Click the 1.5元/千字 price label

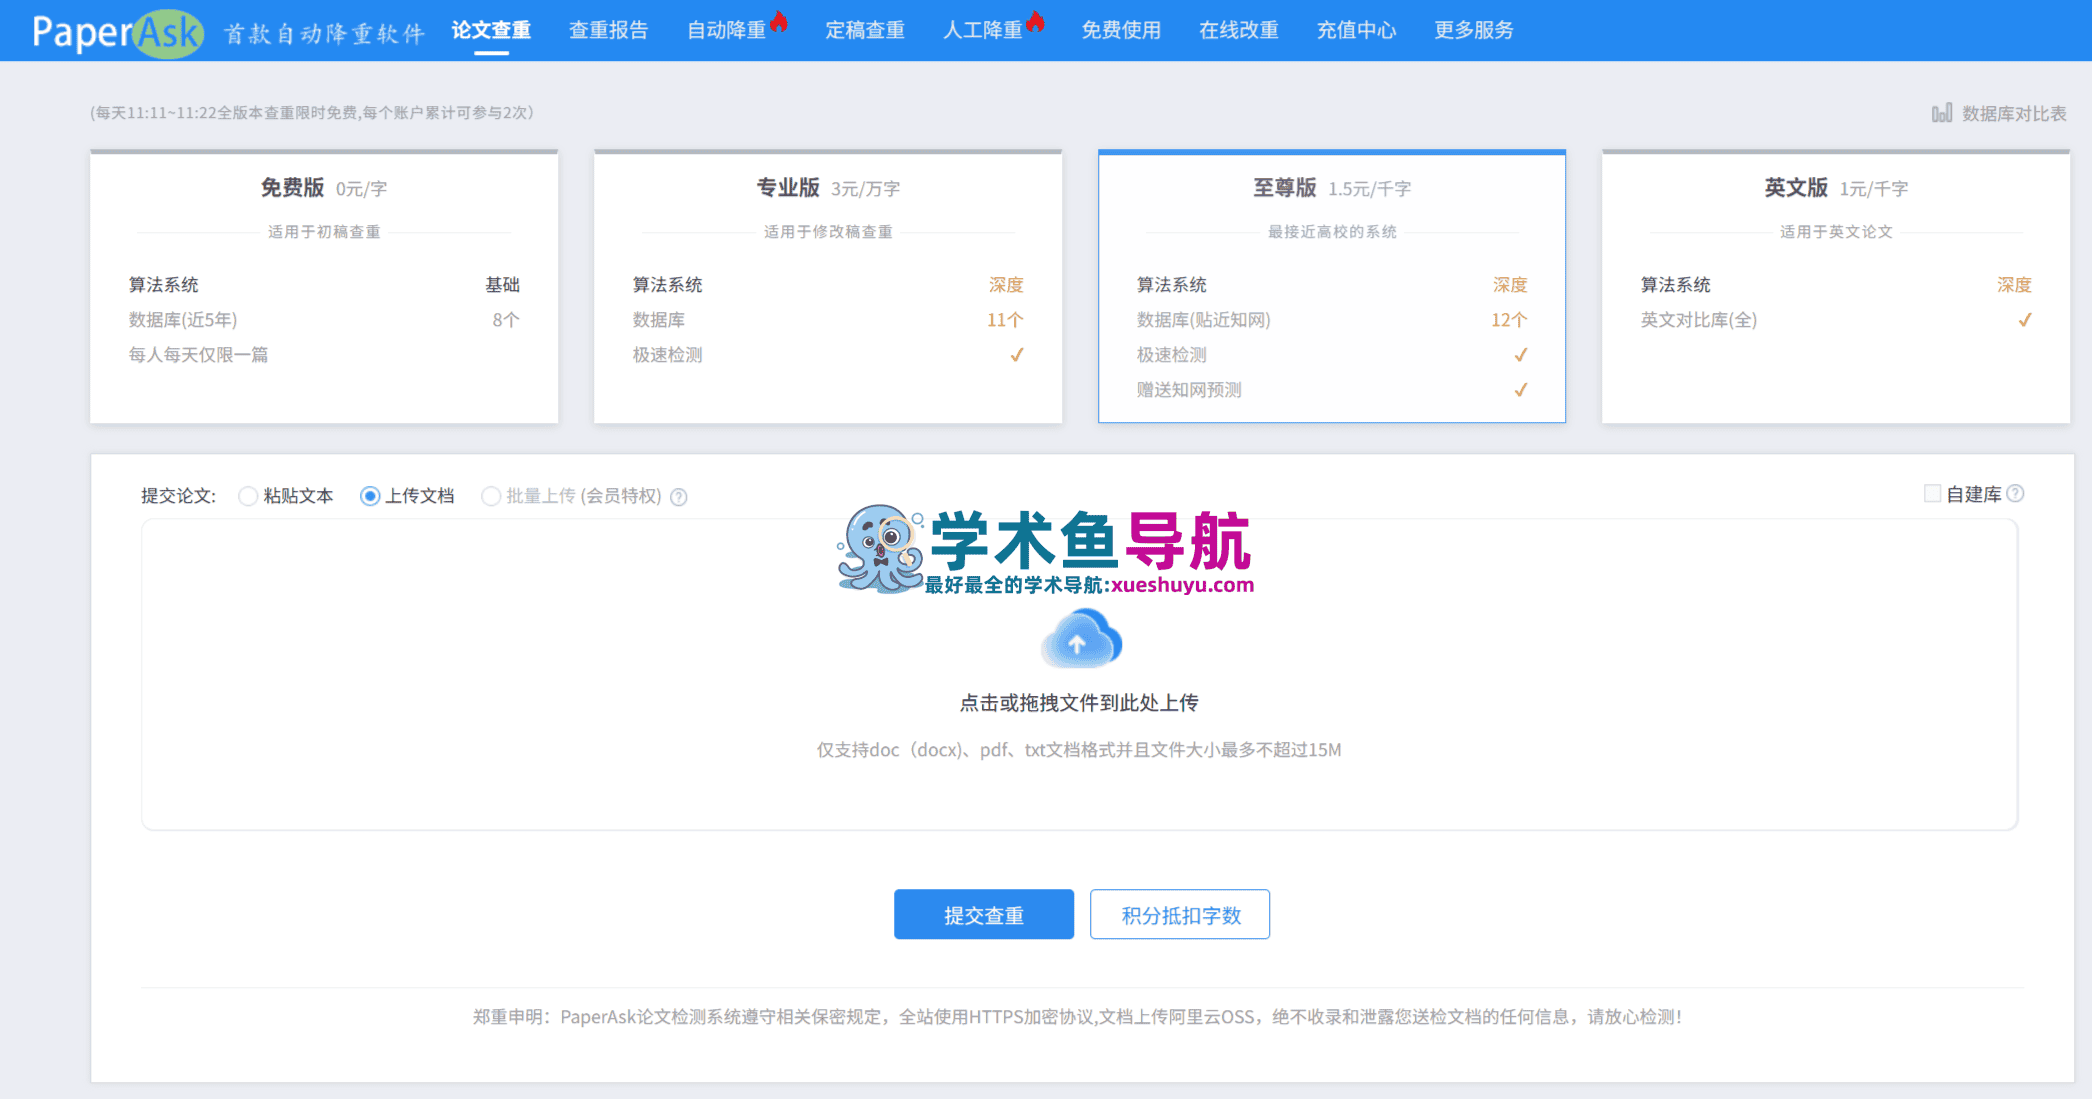[1370, 189]
